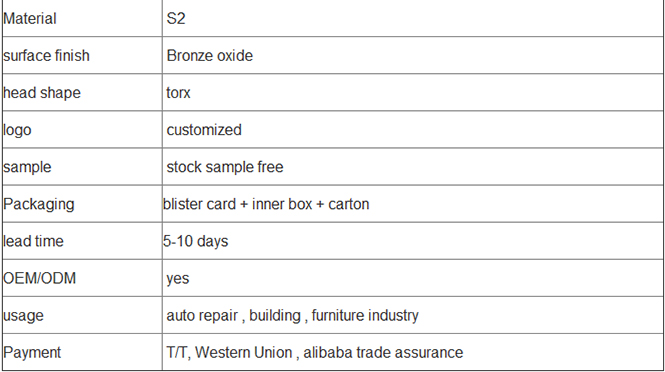Click the OEM/ODM label
This screenshot has height=372, width=665.
39,279
